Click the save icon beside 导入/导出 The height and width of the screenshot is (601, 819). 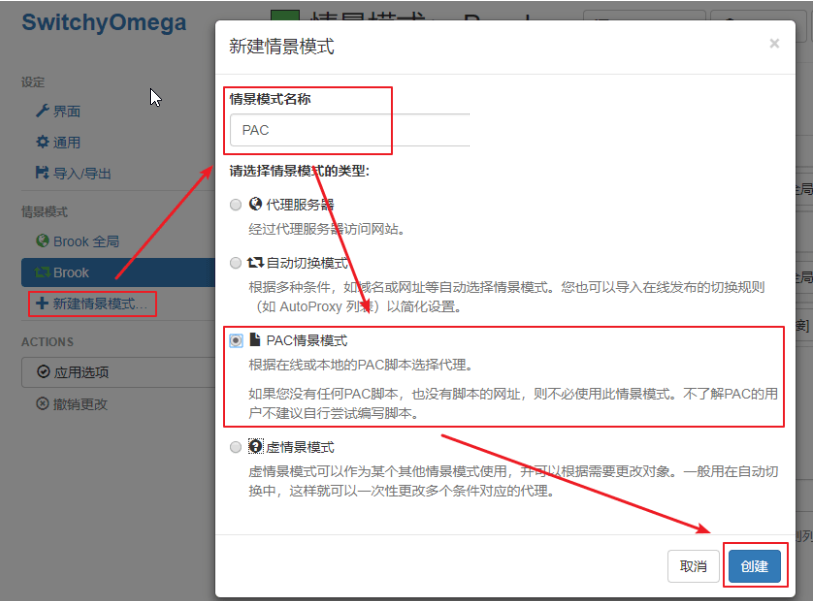(42, 172)
